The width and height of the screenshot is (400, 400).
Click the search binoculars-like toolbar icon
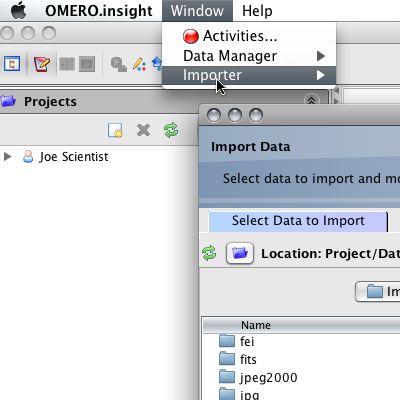(118, 64)
